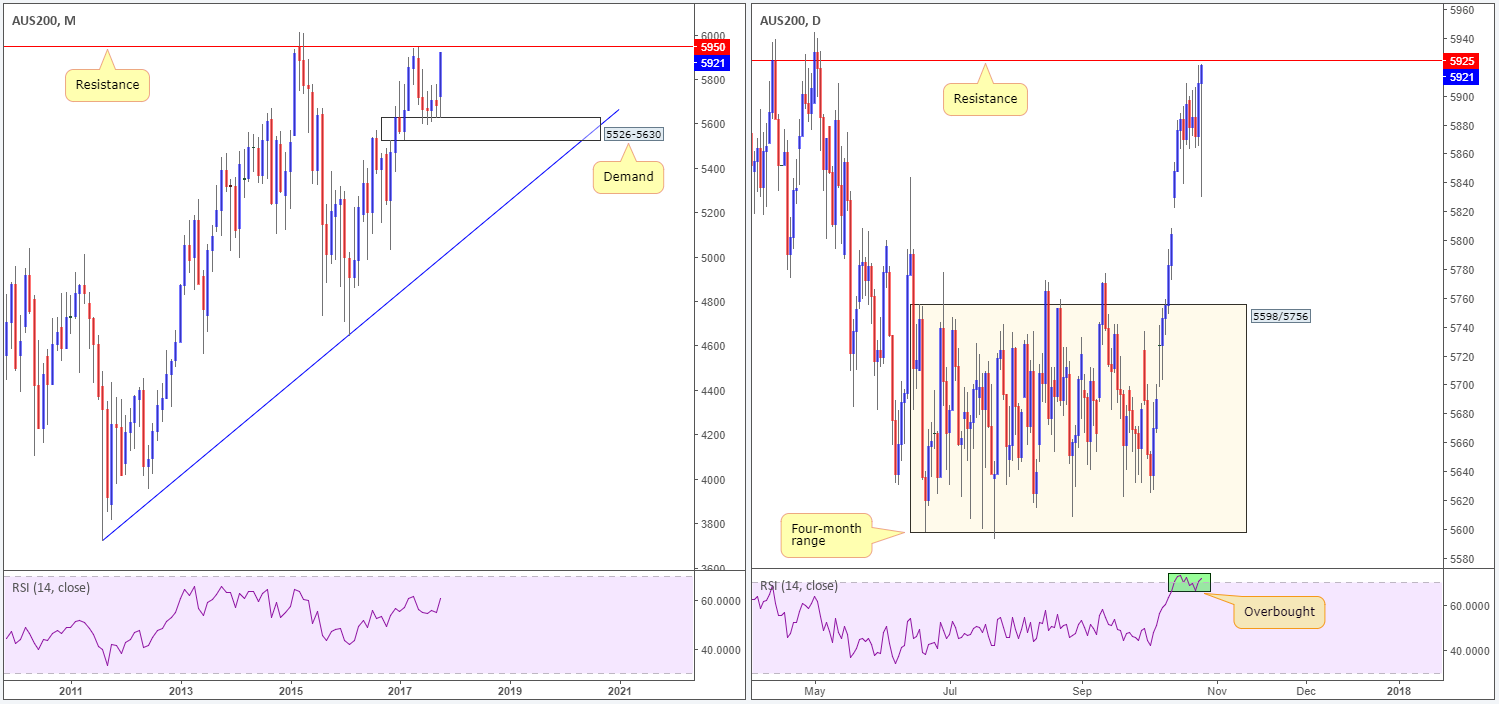Click the 2017 time axis label
The height and width of the screenshot is (704, 1499).
click(x=400, y=690)
